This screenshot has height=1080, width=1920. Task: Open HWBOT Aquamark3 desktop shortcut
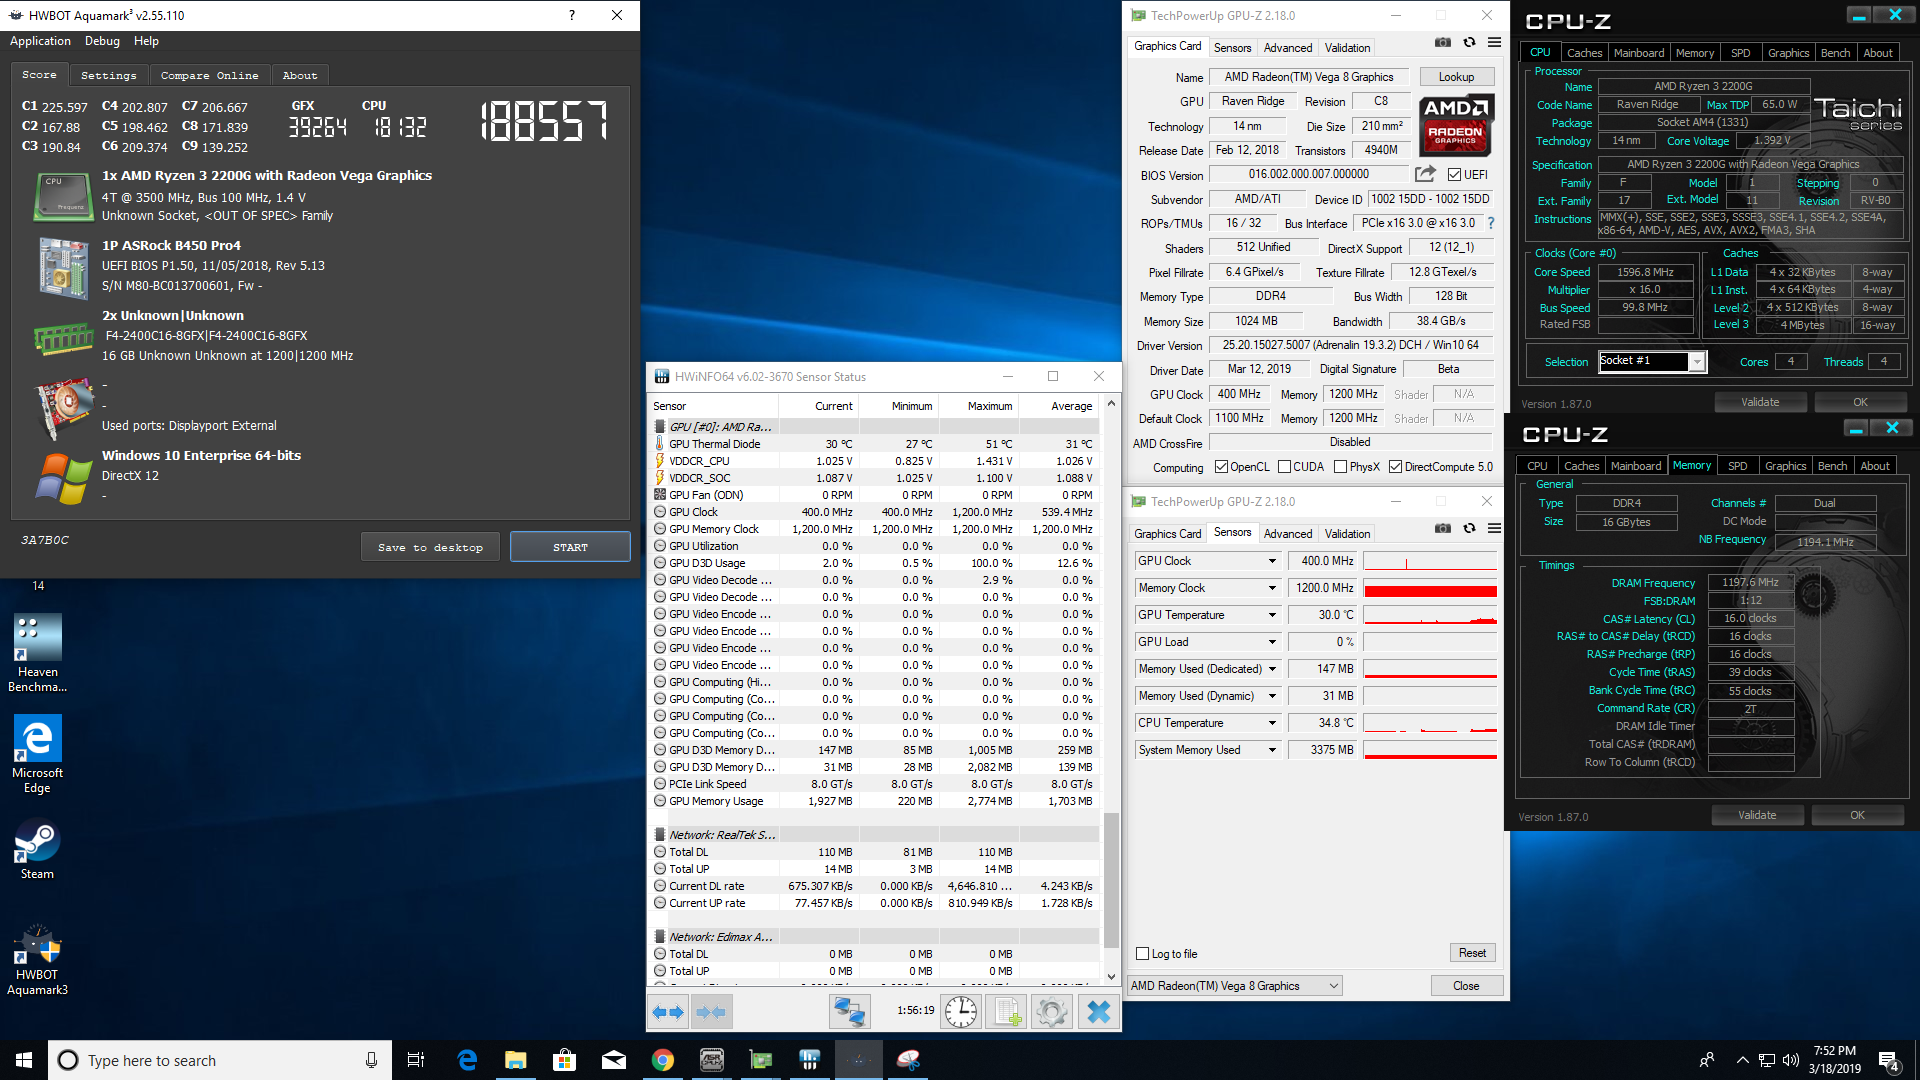pos(38,960)
